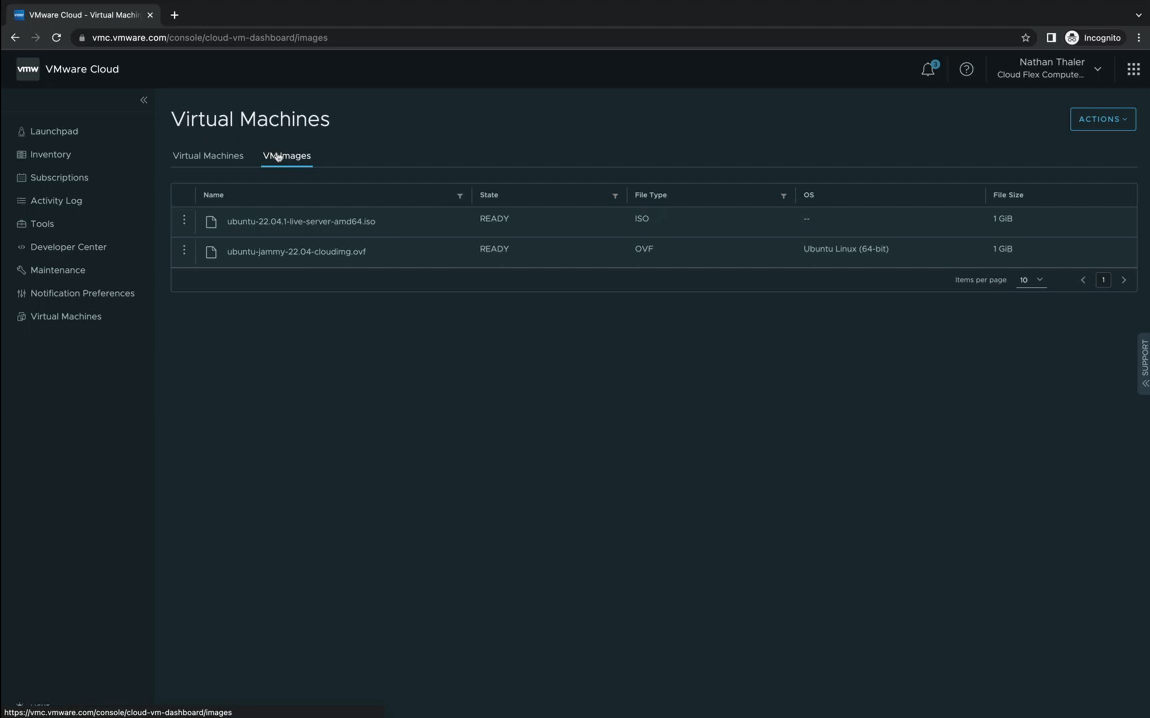This screenshot has height=718, width=1150.
Task: Click READY state of the OVF row
Action: pos(494,249)
